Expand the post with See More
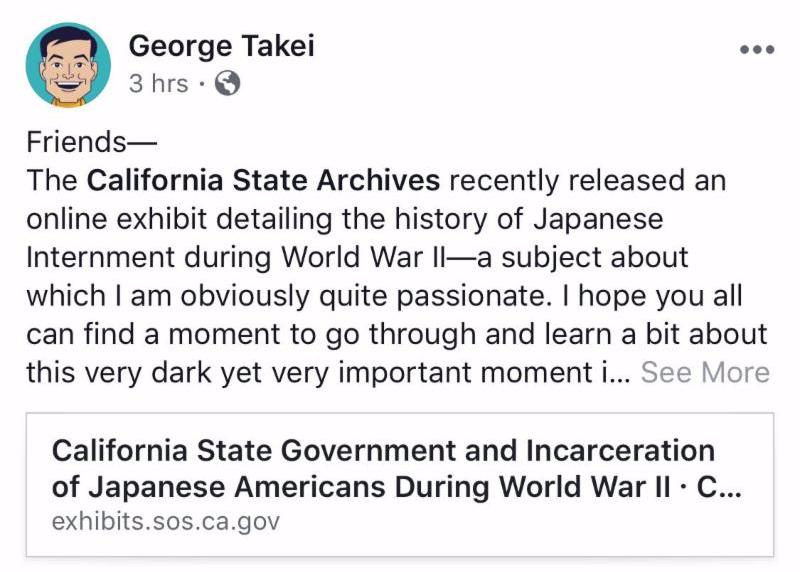800x572 pixels. pos(705,372)
